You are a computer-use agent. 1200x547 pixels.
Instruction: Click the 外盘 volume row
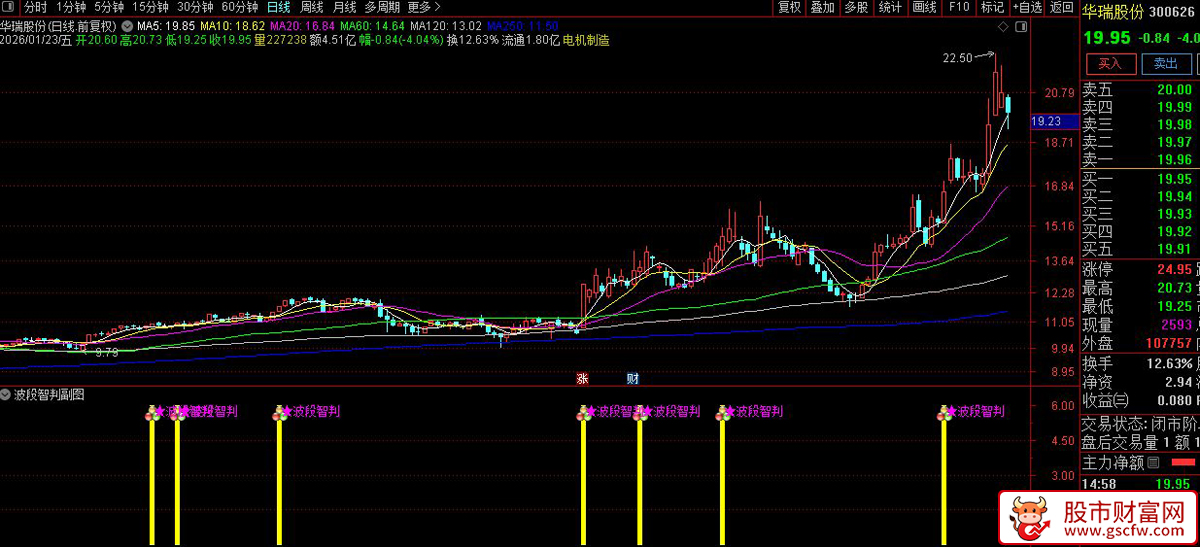point(1140,343)
